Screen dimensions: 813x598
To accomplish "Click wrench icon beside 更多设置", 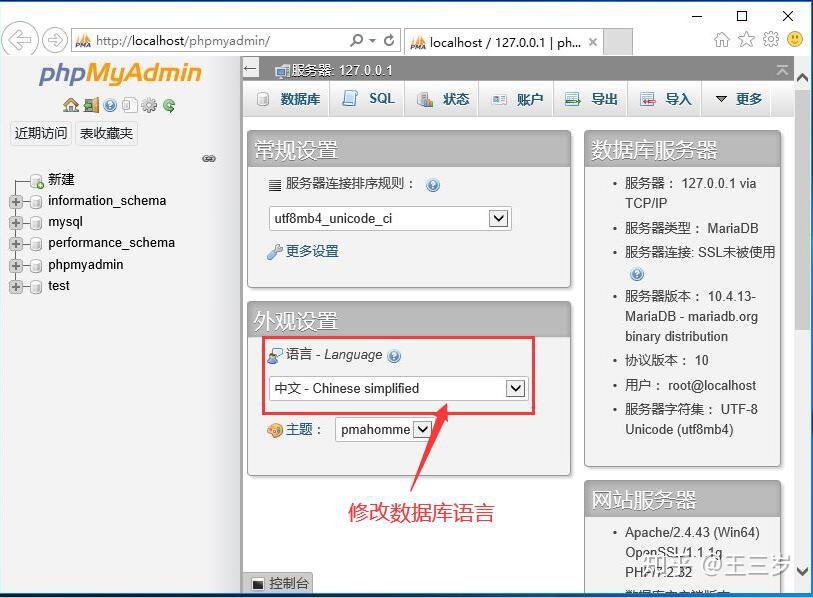I will click(x=274, y=252).
